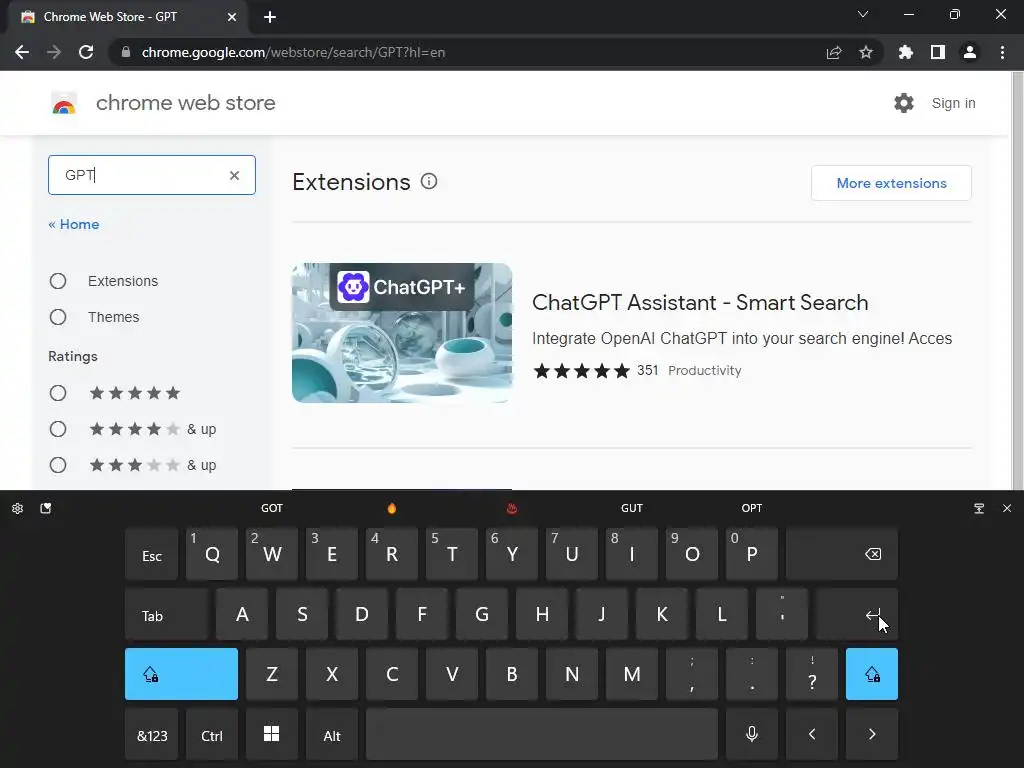Close the touch keyboard
This screenshot has width=1024, height=768.
tap(1007, 508)
